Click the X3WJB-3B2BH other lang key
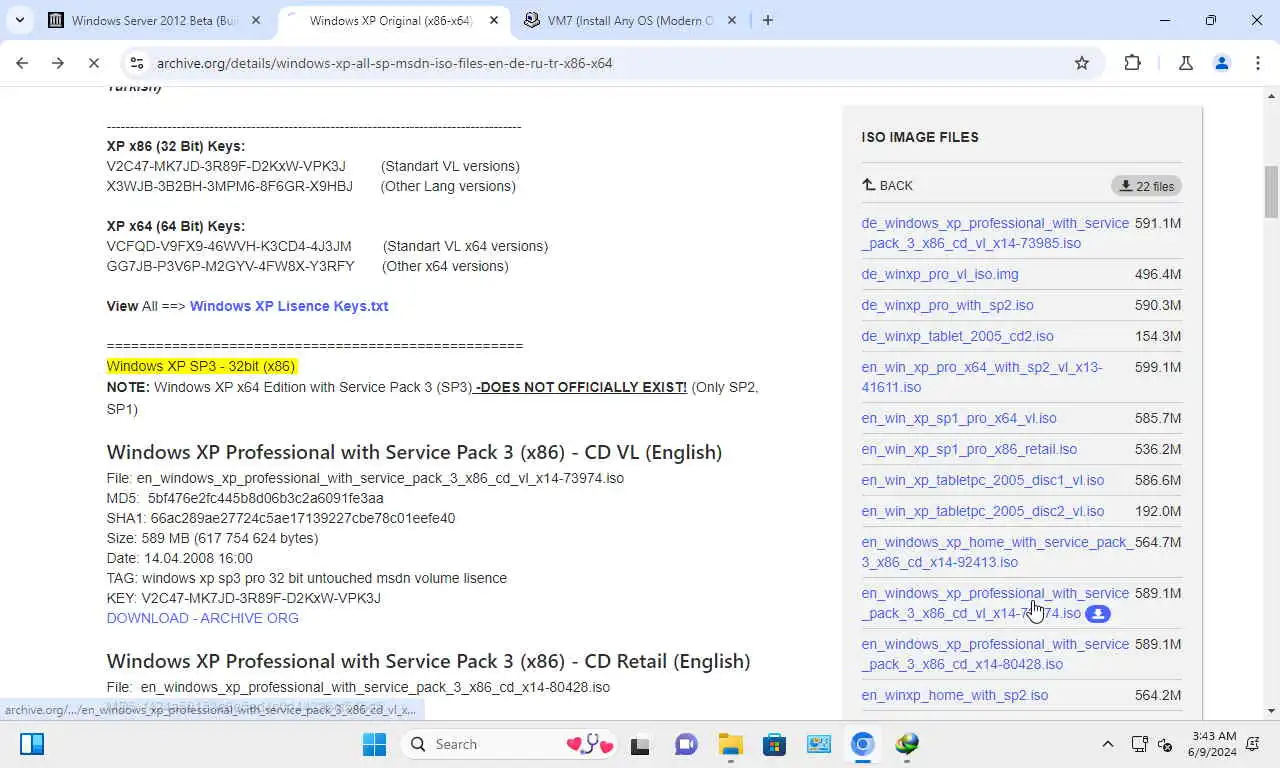Screen dimensions: 1280x768 point(230,186)
